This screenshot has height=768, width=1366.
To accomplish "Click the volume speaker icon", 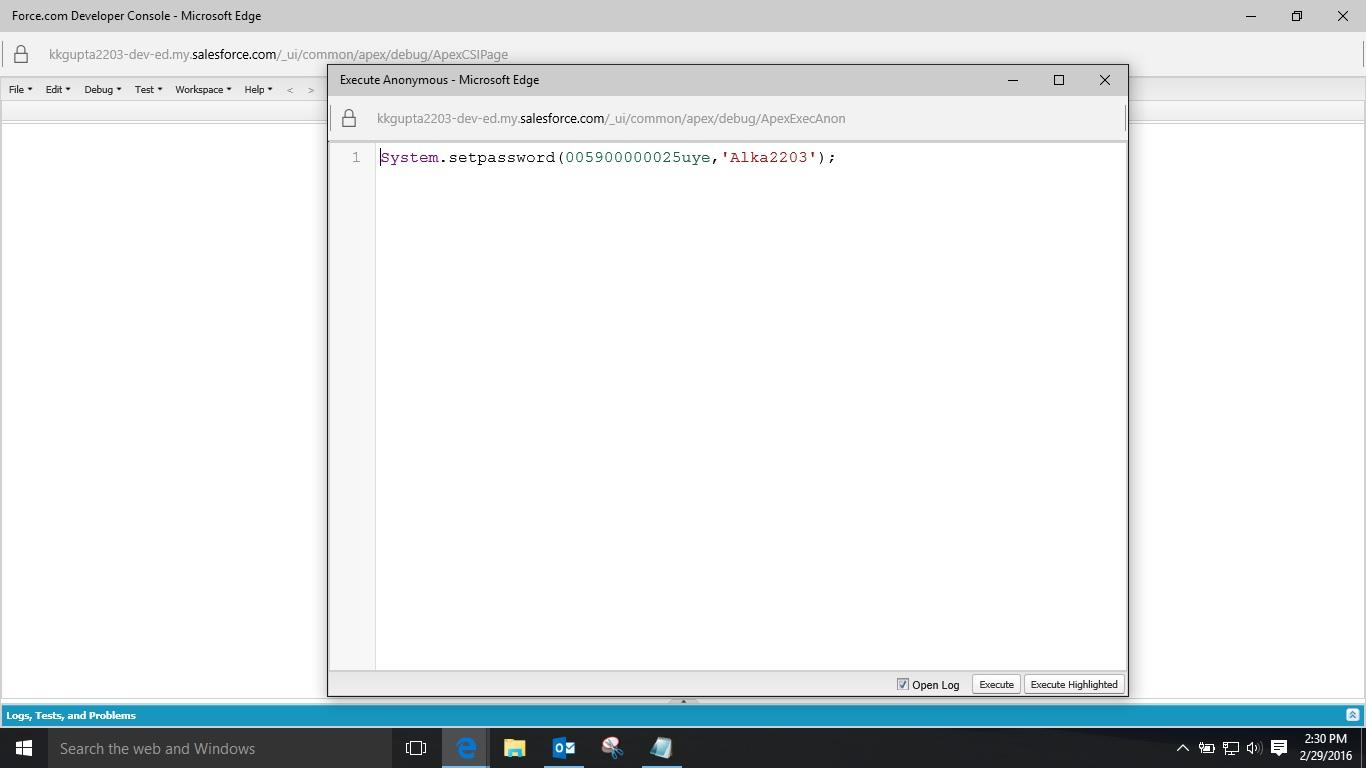I will 1254,748.
